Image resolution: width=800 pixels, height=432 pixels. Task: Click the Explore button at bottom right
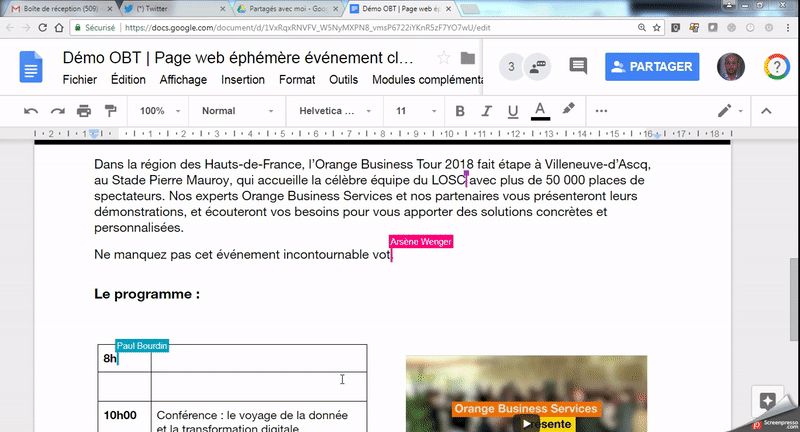tap(767, 400)
